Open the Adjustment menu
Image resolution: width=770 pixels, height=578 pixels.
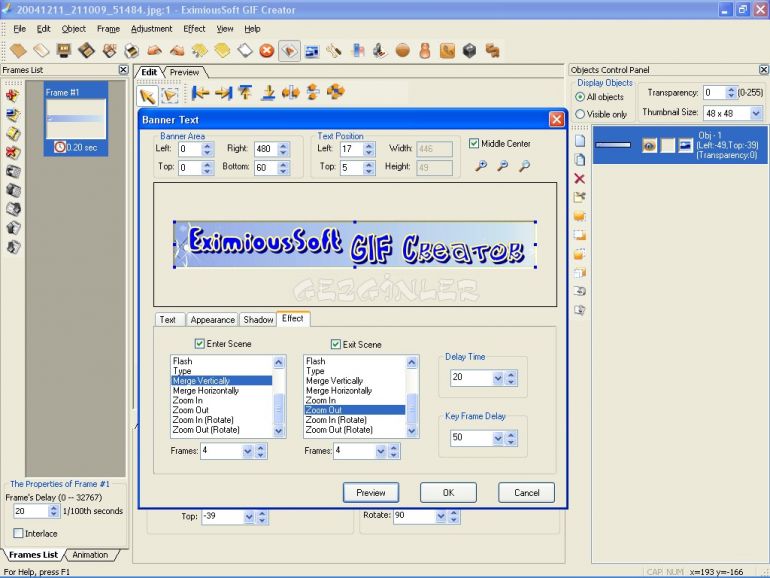(x=151, y=28)
